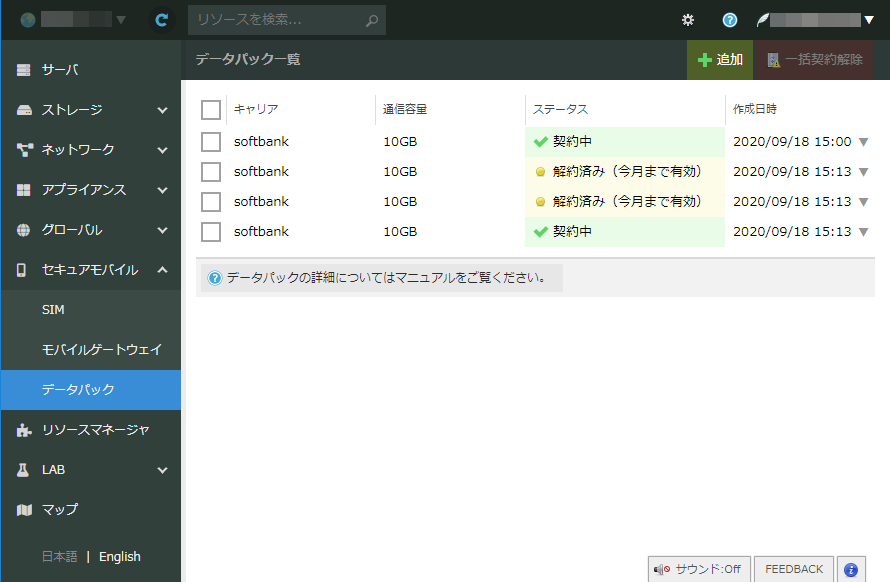Open the row menu arrow for 2020/09/18 15:00

tap(863, 142)
